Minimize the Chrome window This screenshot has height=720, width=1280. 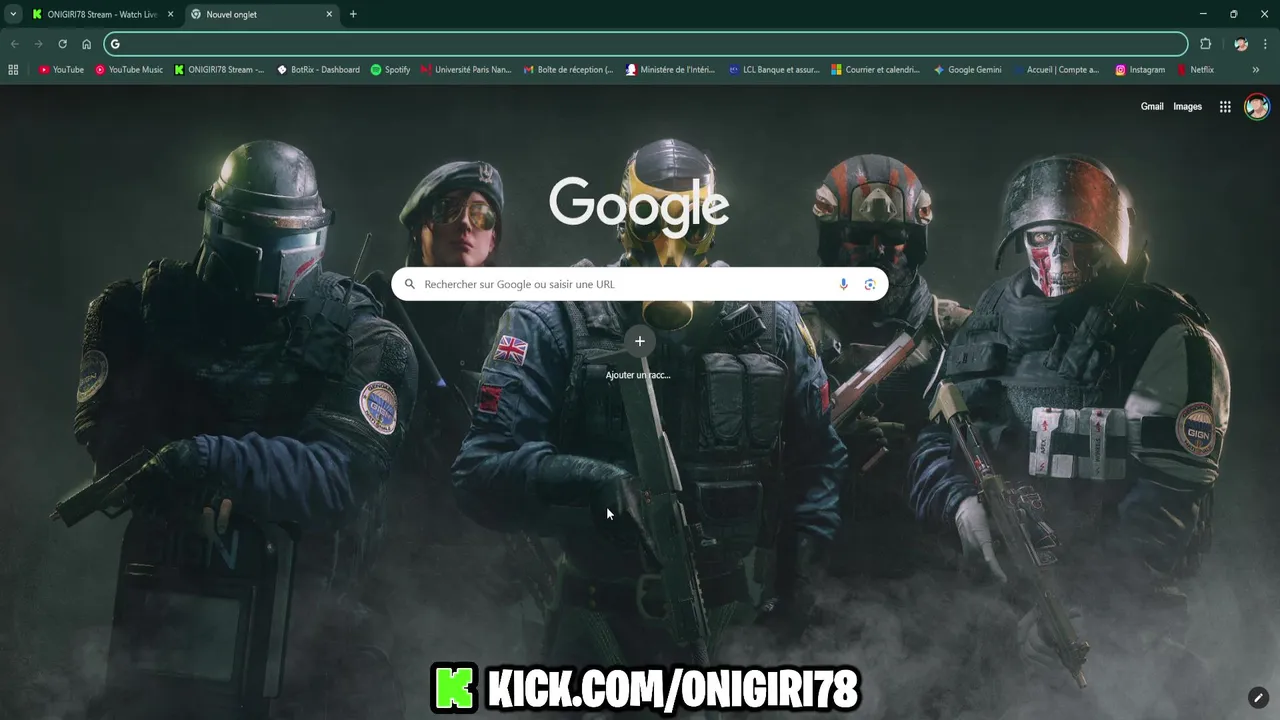(x=1203, y=14)
